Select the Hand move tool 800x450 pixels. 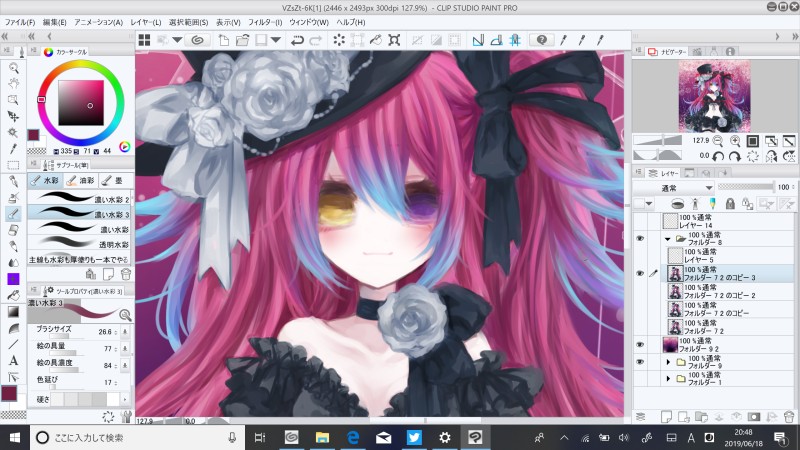(14, 83)
